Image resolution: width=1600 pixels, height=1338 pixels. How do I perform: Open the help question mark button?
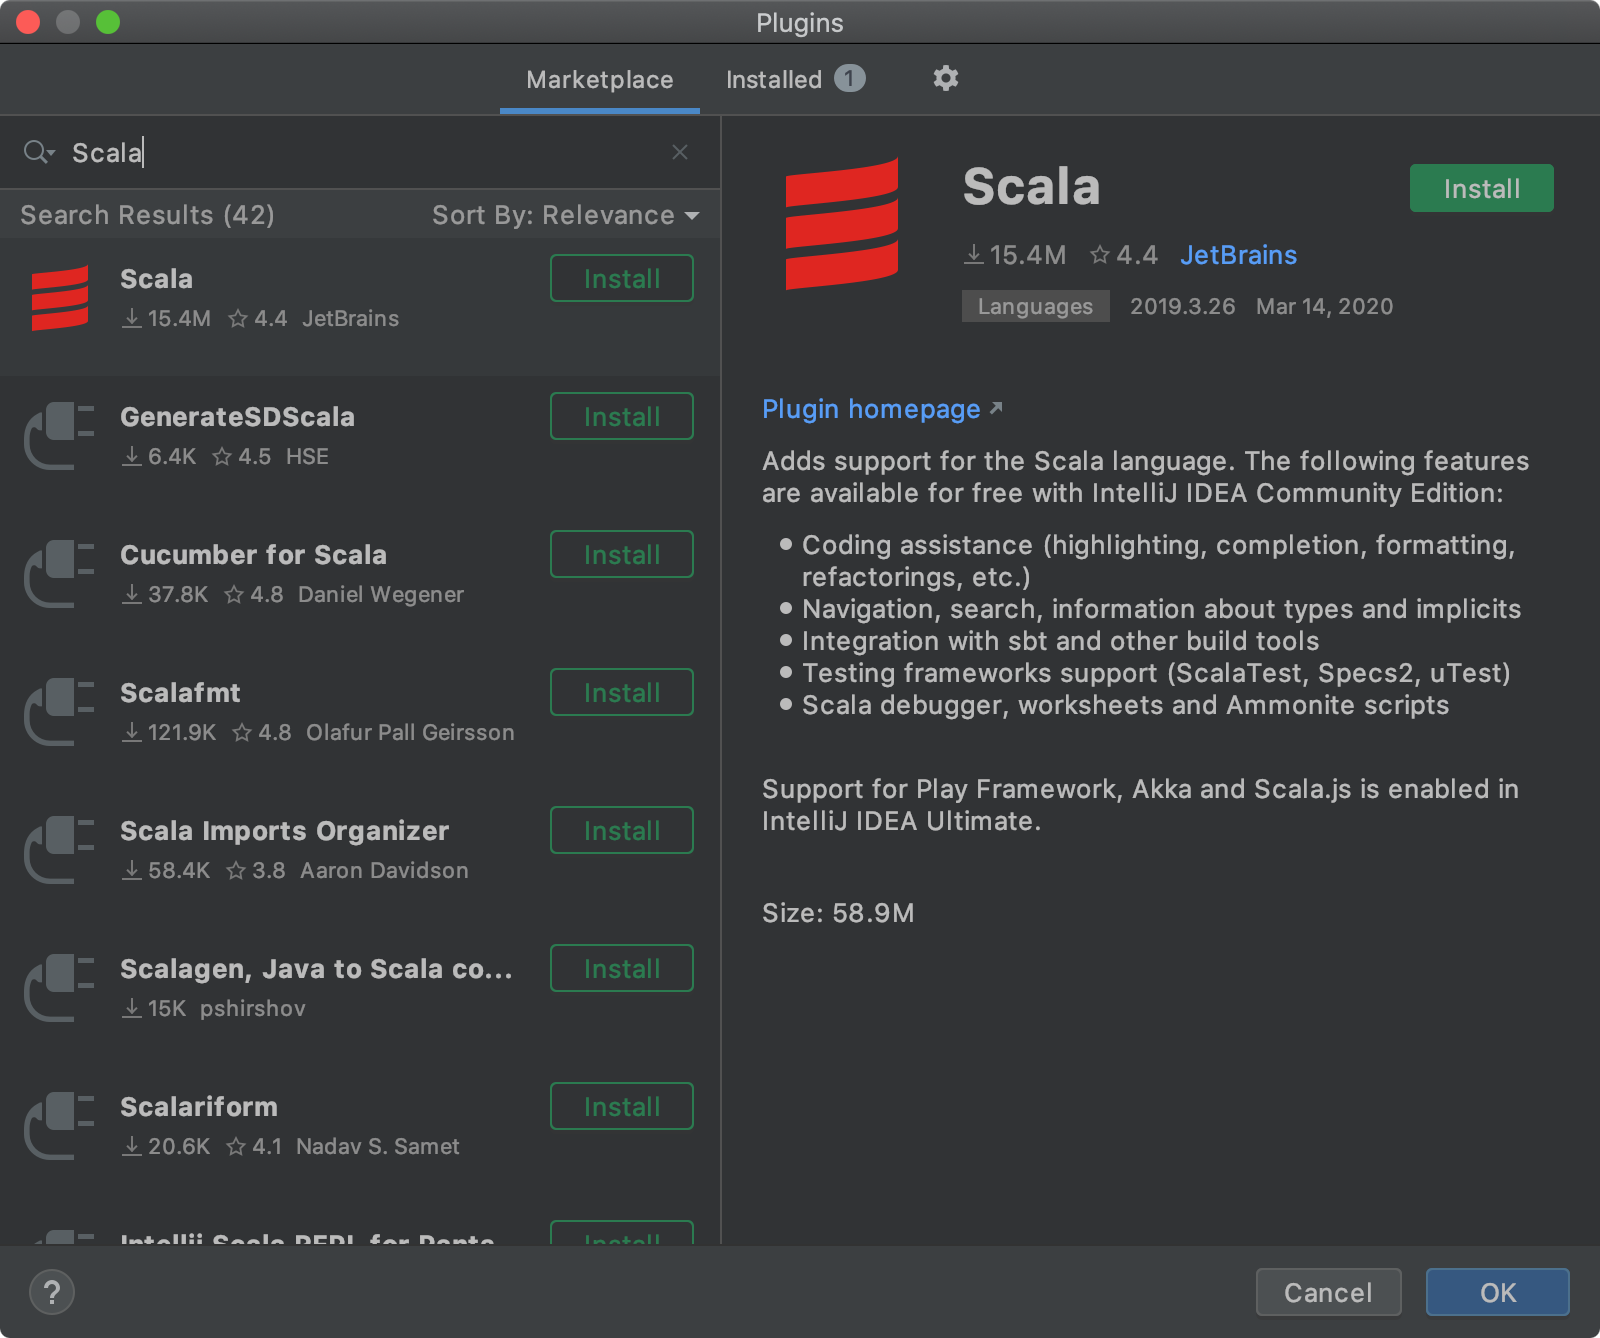click(52, 1292)
